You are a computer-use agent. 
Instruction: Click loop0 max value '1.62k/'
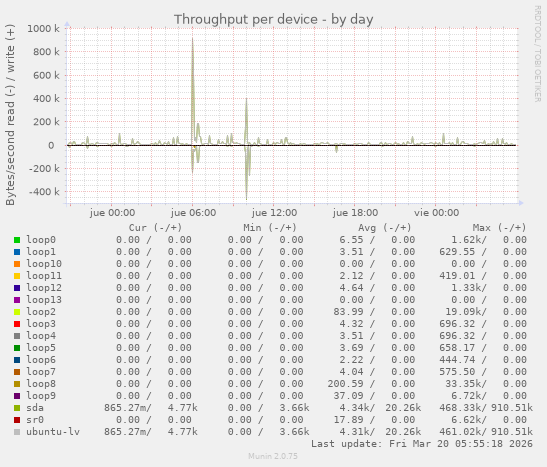click(469, 240)
